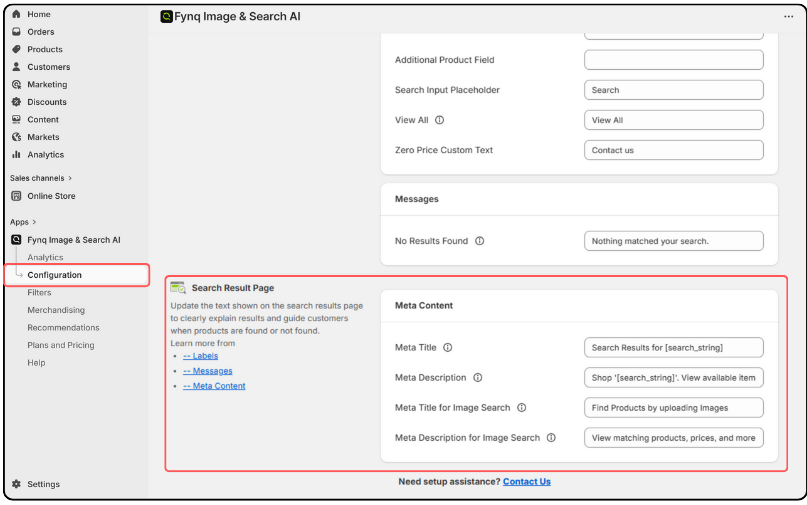
Task: Click the info icon next to No Results Found
Action: click(479, 240)
